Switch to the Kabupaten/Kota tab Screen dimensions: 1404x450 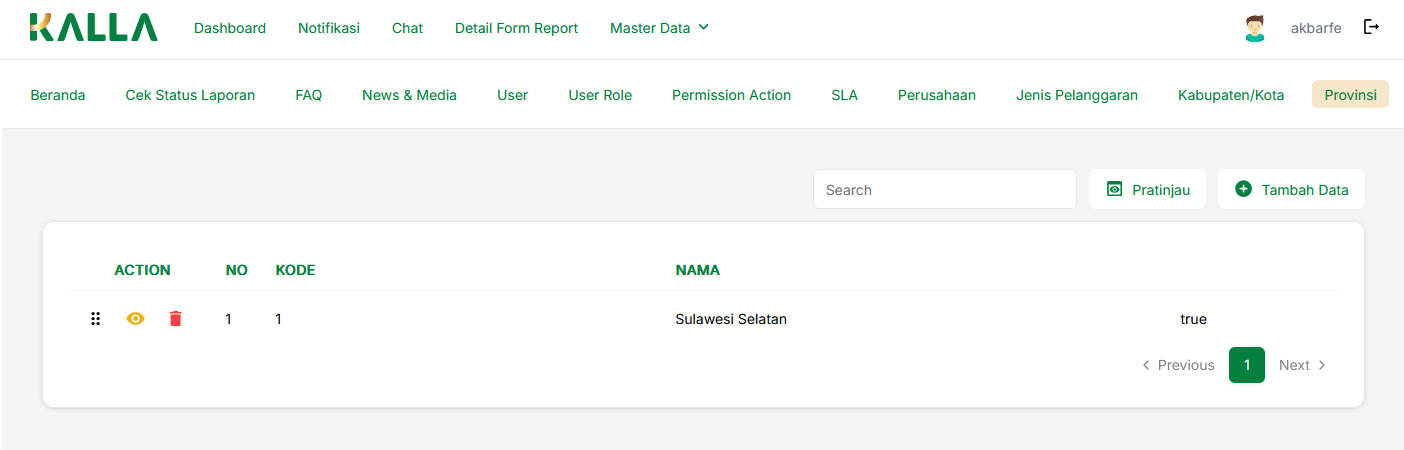point(1231,95)
